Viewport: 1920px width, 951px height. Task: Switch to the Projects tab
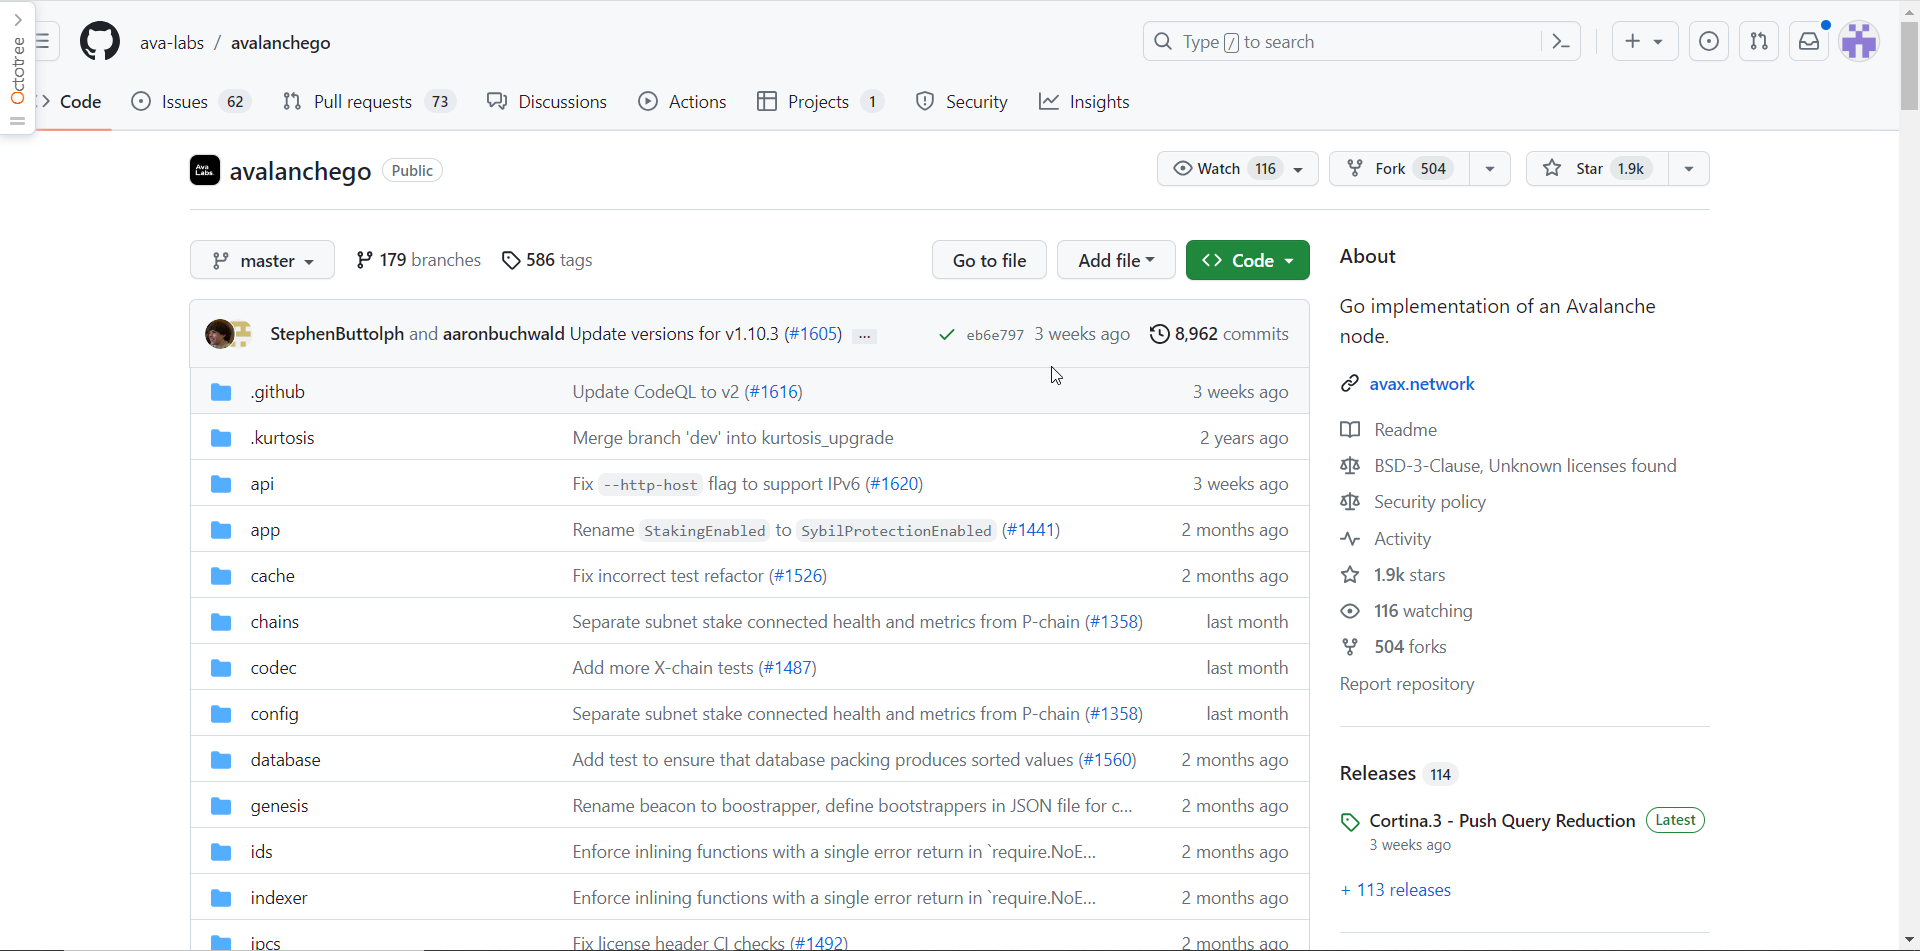[820, 102]
